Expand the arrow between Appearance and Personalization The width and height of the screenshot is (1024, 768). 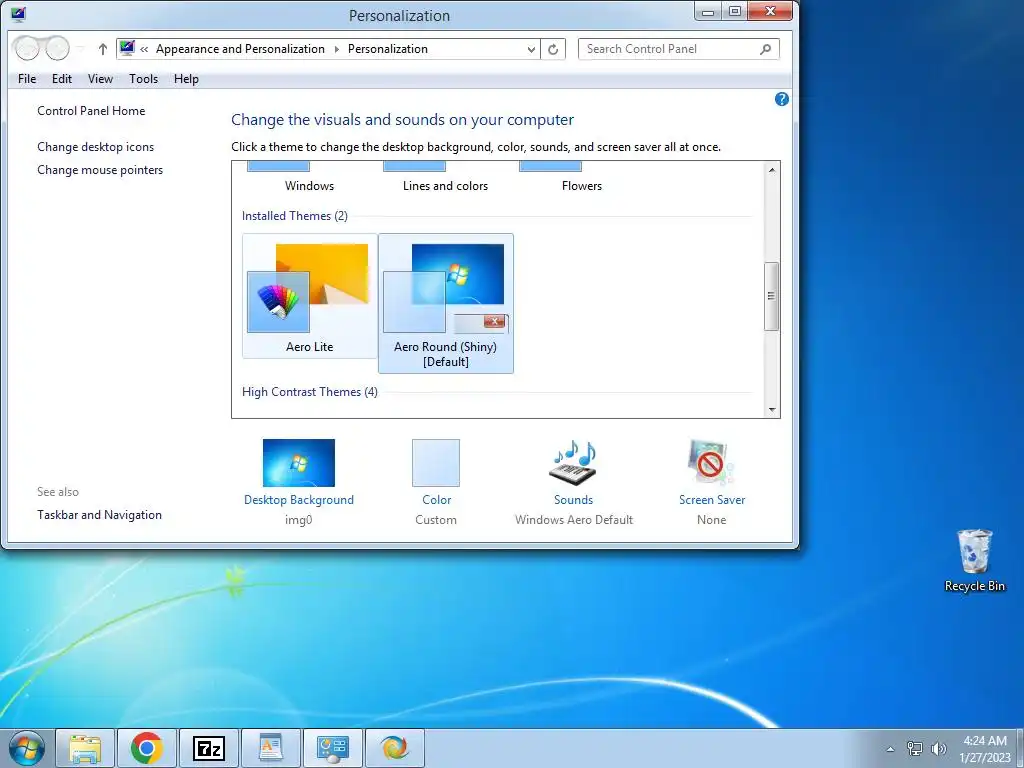[x=336, y=49]
